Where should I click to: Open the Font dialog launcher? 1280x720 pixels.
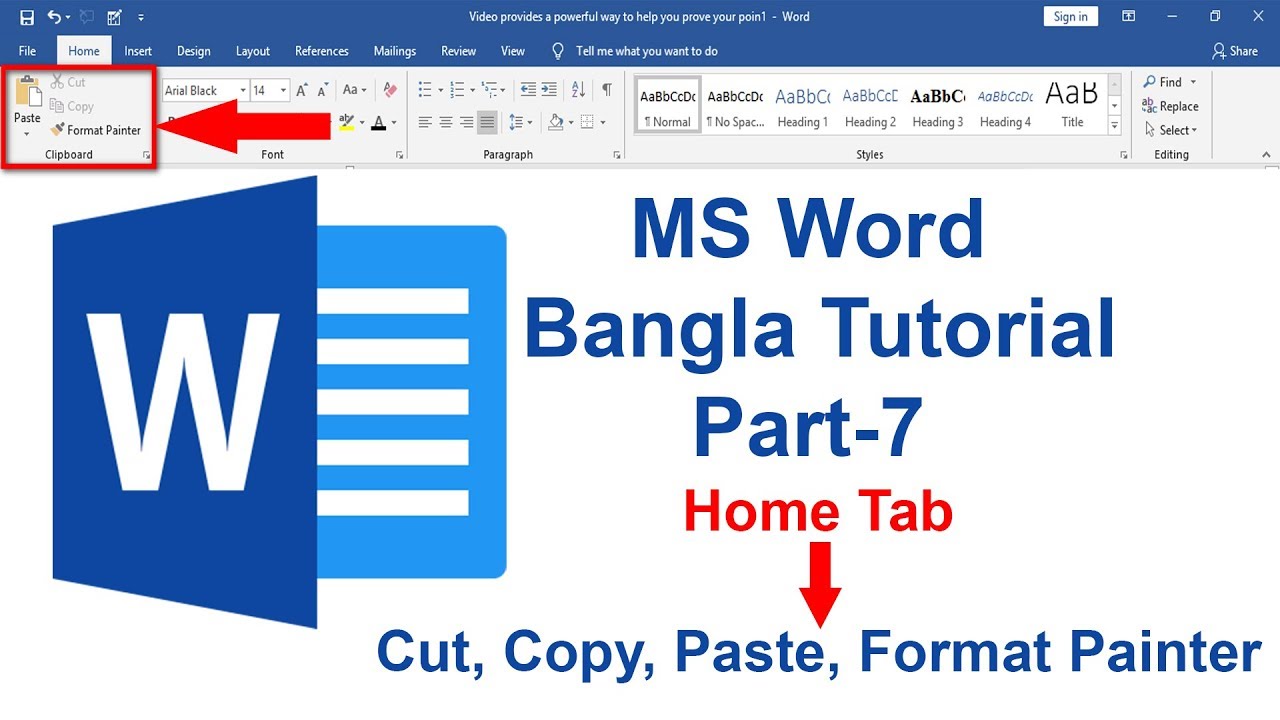coord(399,155)
